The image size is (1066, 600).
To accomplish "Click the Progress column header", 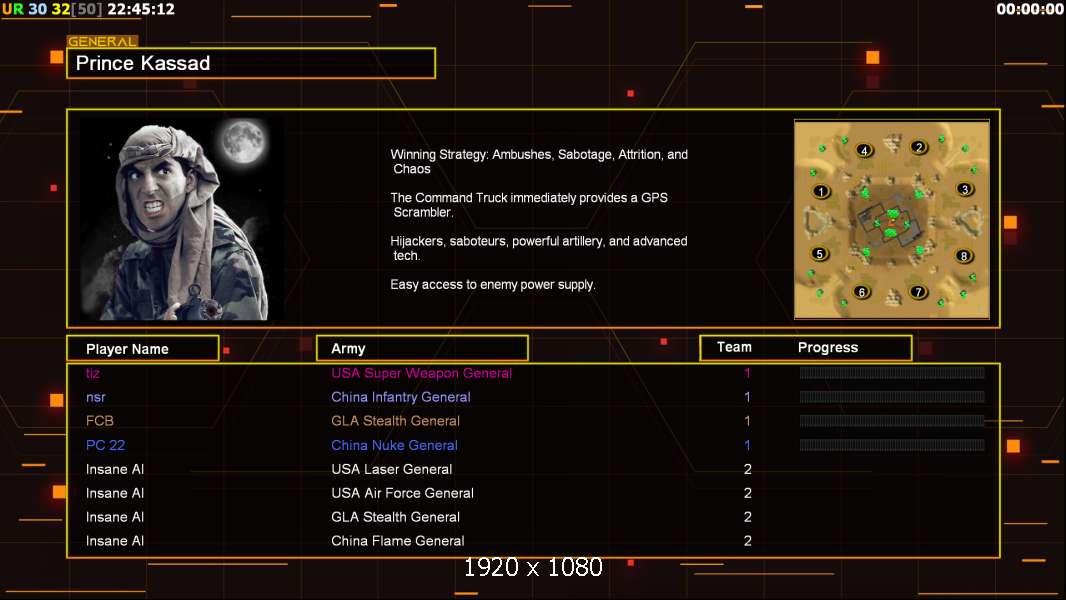I will pyautogui.click(x=828, y=347).
